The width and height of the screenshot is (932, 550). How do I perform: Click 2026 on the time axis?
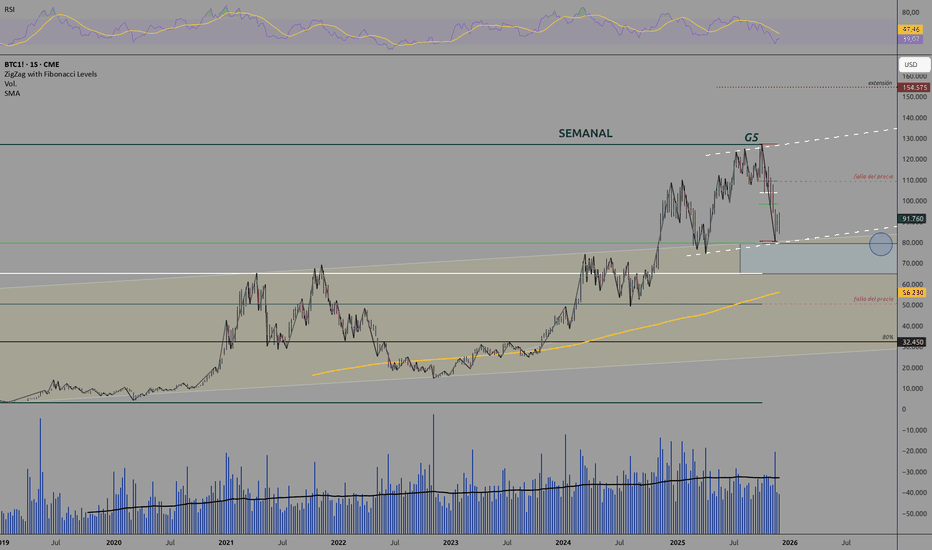tap(790, 542)
